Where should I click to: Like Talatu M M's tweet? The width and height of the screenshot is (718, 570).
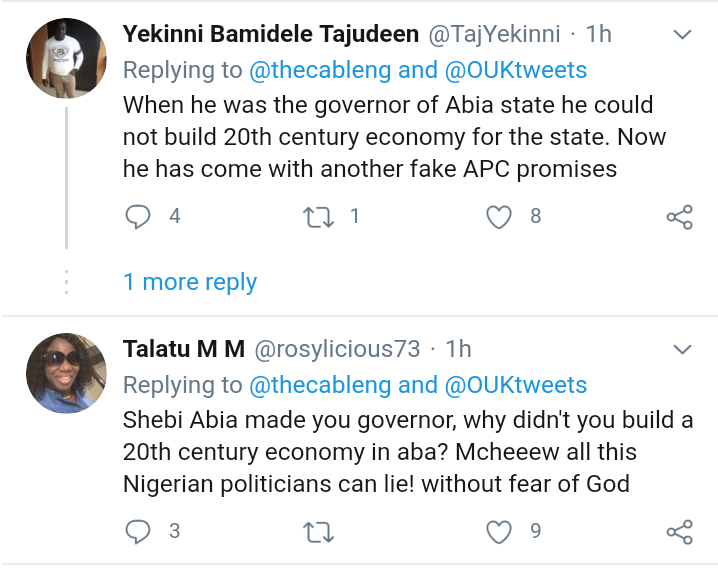pos(499,532)
